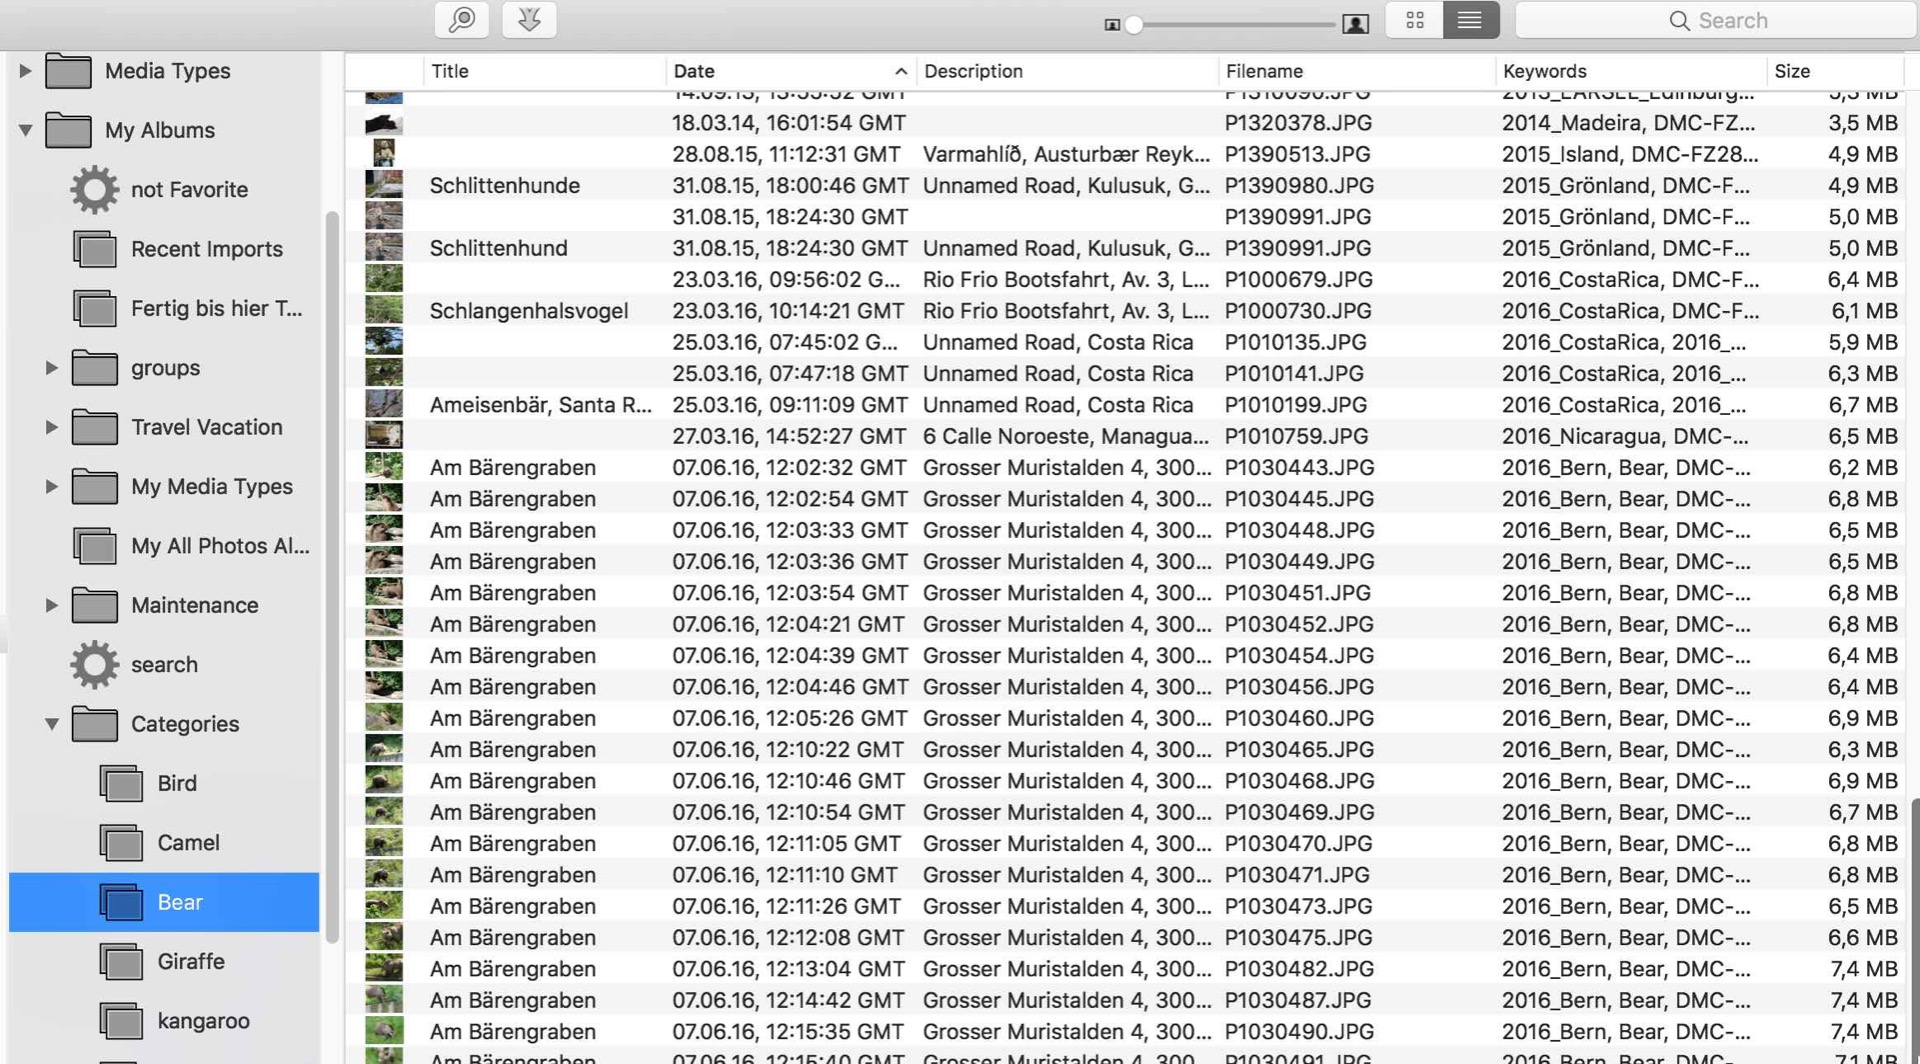Expand the My Media Types folder
The width and height of the screenshot is (1920, 1064).
51,487
